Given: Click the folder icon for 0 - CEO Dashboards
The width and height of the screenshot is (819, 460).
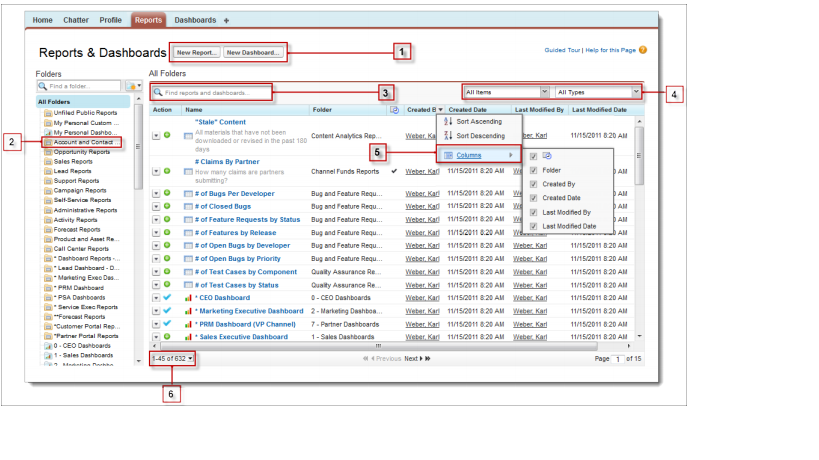Looking at the screenshot, I should [x=48, y=346].
